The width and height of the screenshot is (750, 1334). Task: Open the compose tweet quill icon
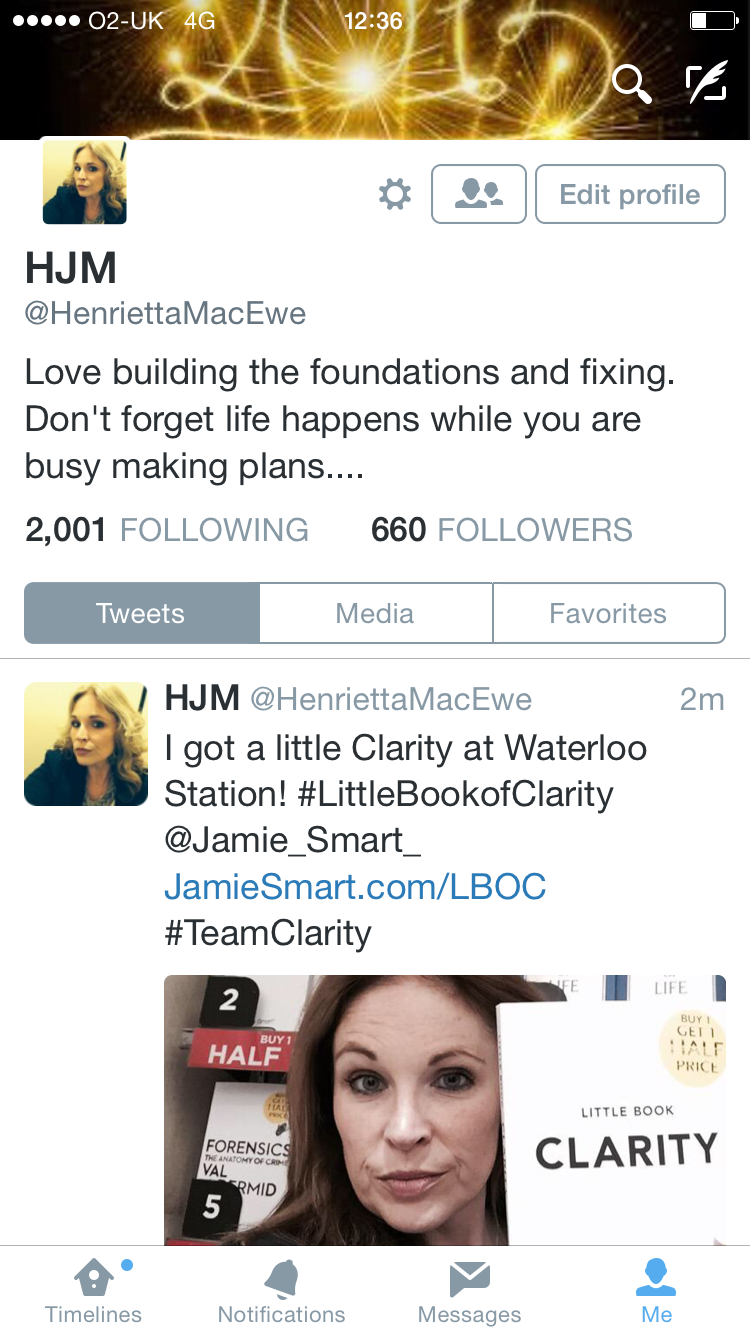pos(706,84)
